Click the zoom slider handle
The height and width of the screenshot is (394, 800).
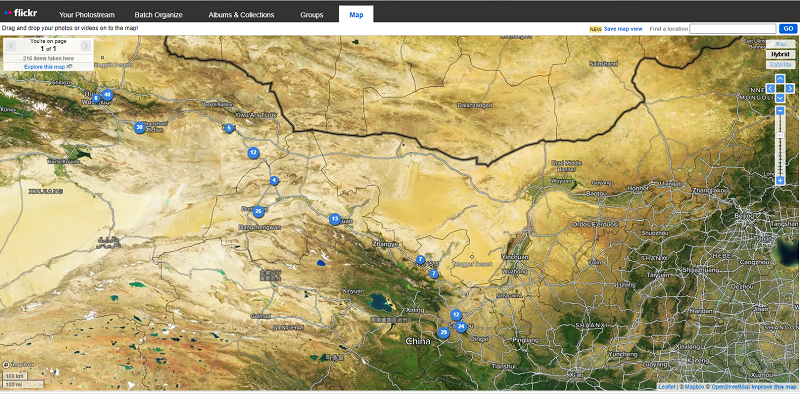[780, 135]
